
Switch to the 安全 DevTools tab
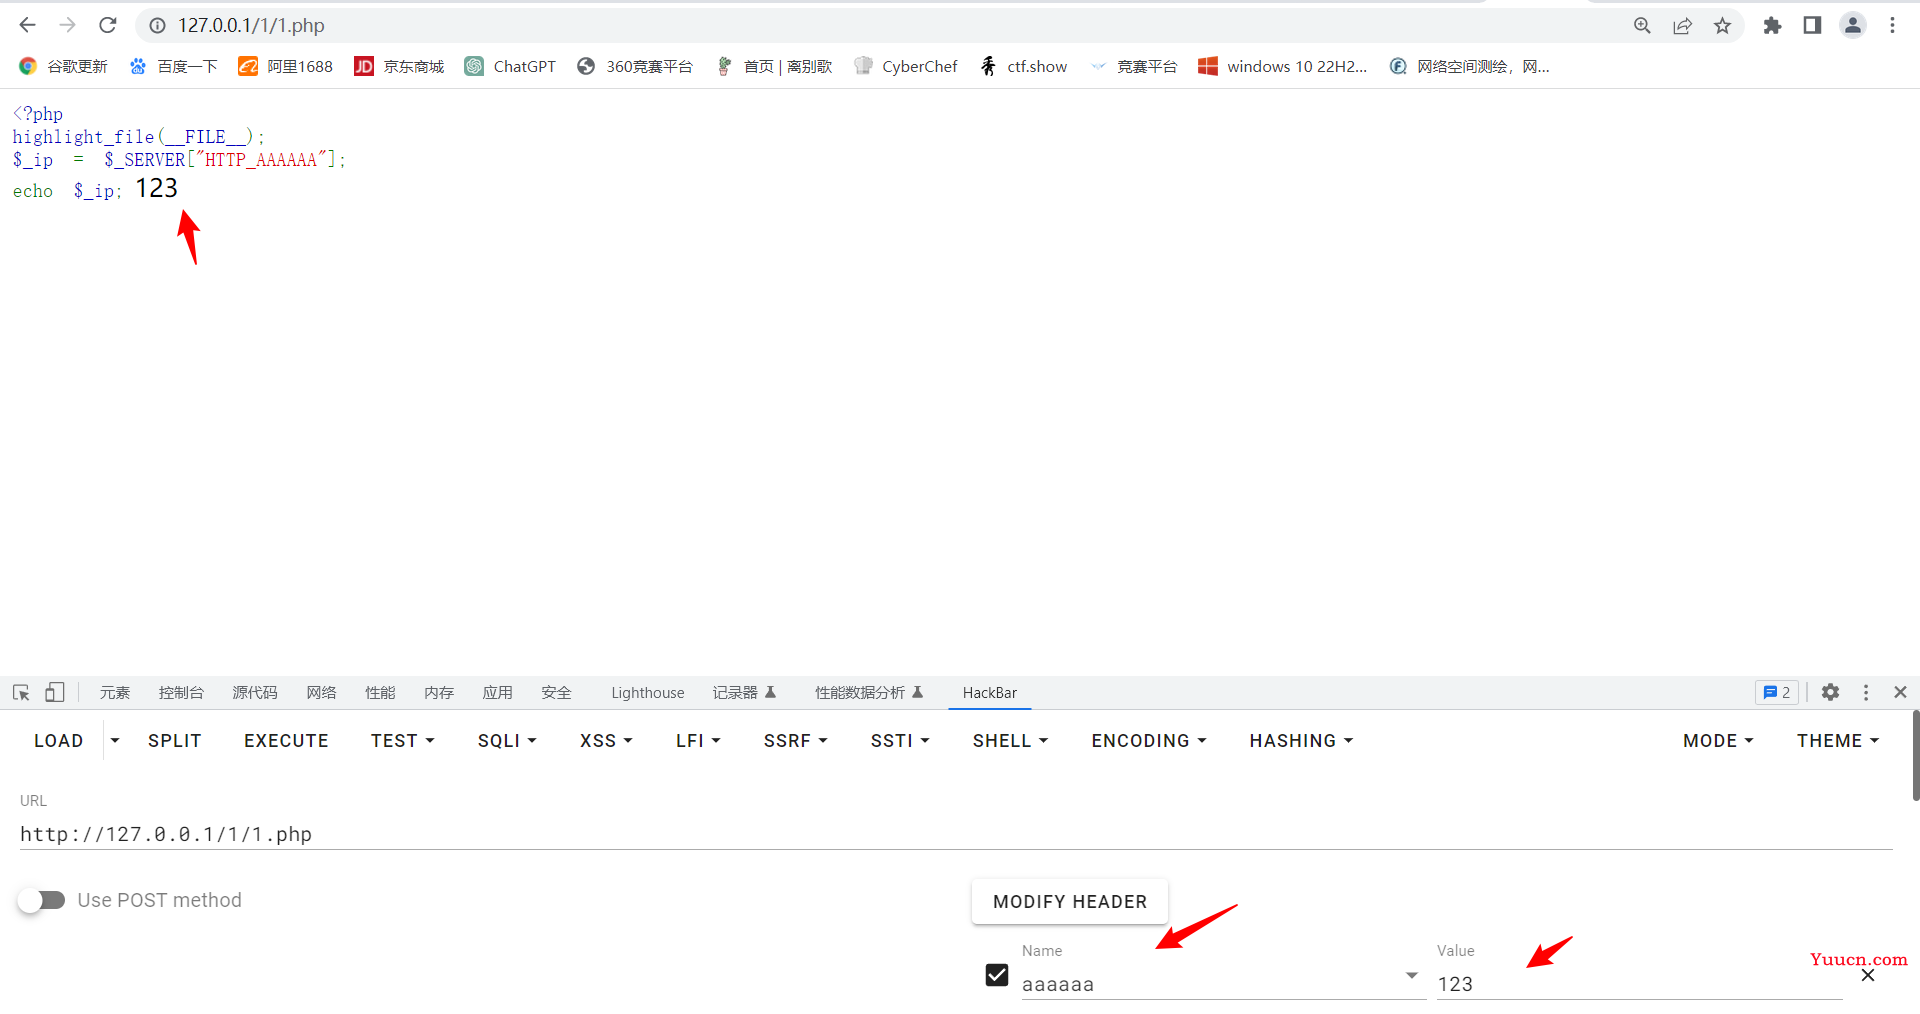point(557,692)
